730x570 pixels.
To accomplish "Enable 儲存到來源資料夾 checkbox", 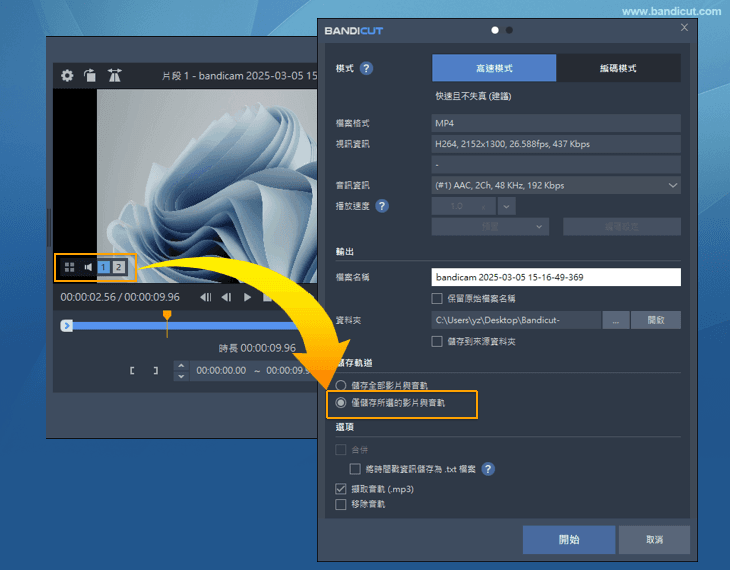I will tap(437, 341).
